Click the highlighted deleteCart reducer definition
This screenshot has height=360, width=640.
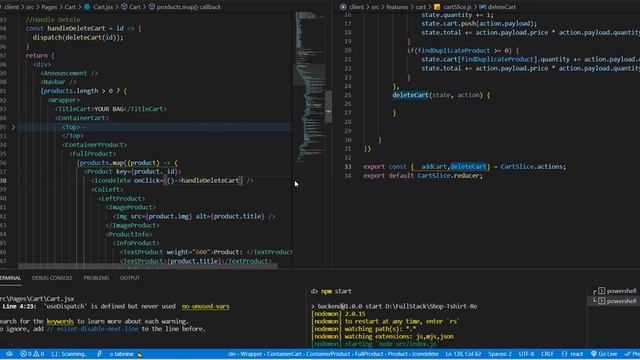pyautogui.click(x=410, y=95)
